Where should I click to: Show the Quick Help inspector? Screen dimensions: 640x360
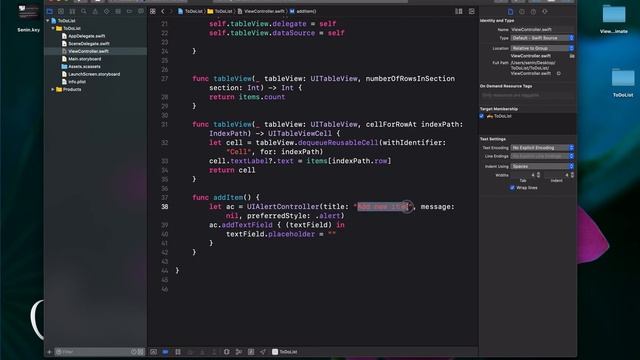click(x=533, y=12)
